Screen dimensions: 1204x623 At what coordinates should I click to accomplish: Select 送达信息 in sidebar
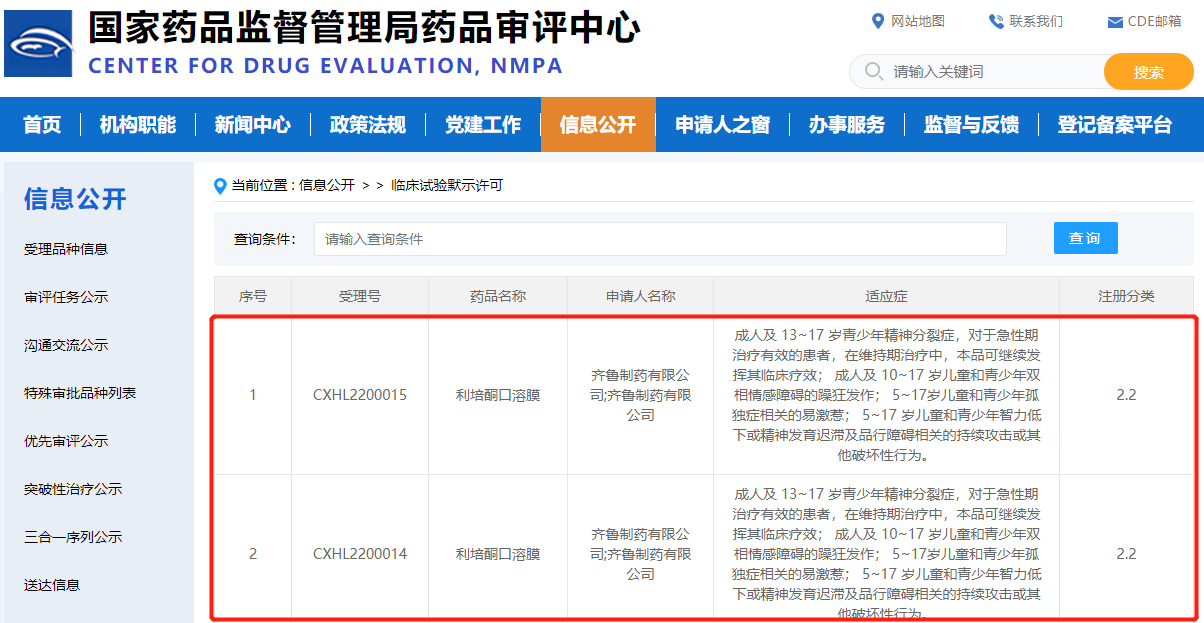coord(52,585)
